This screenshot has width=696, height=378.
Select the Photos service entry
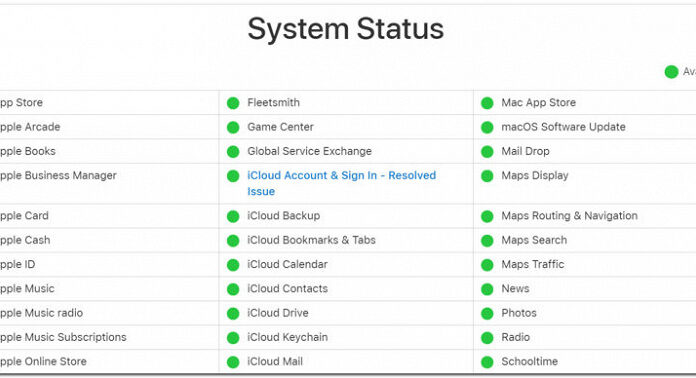tap(519, 313)
